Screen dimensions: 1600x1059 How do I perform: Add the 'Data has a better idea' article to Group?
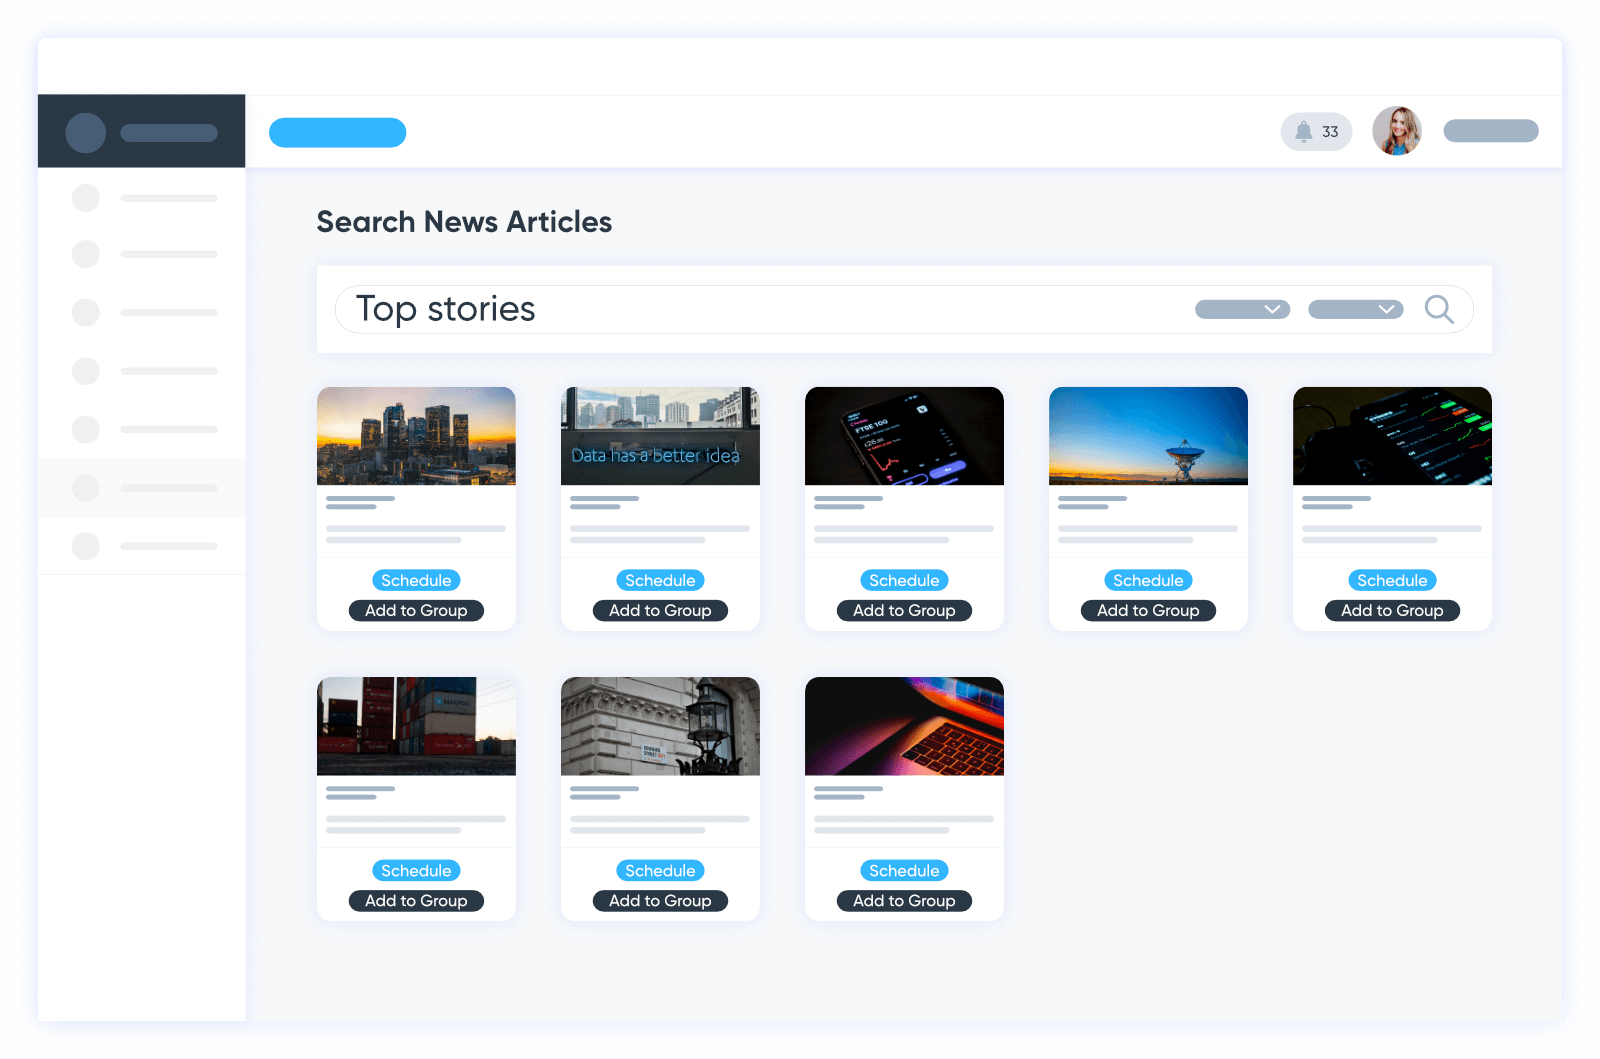660,610
